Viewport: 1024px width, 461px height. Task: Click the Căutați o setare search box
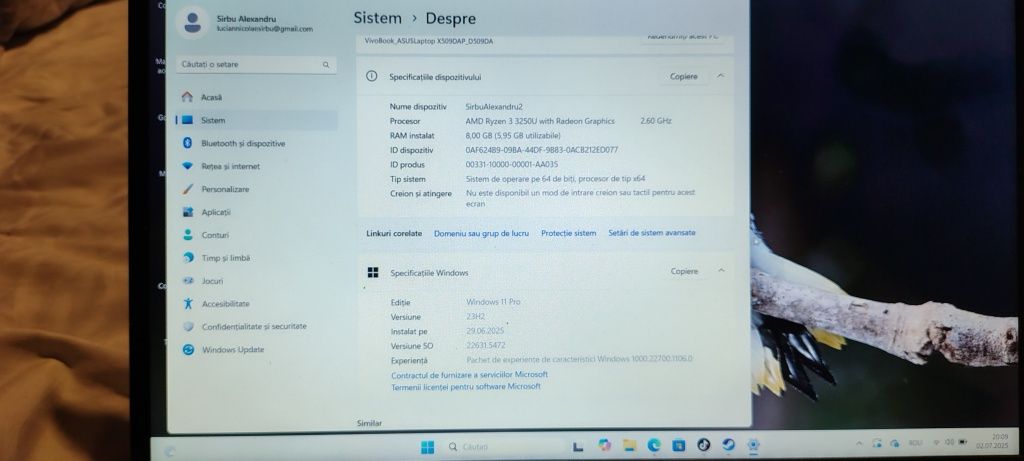(x=256, y=65)
